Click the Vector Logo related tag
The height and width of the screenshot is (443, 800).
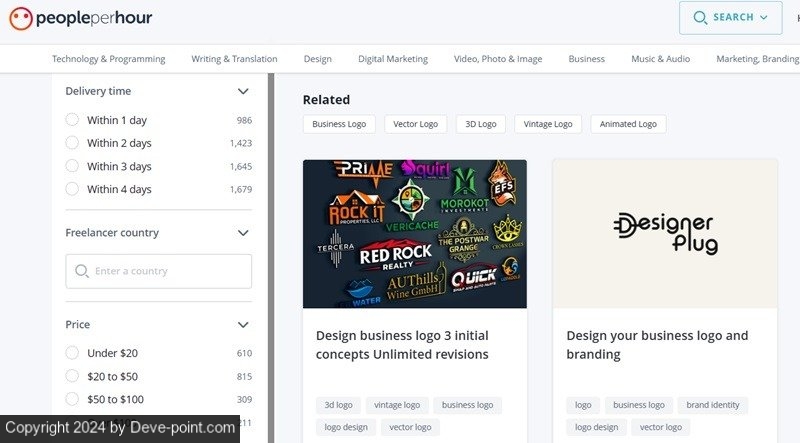pos(415,124)
